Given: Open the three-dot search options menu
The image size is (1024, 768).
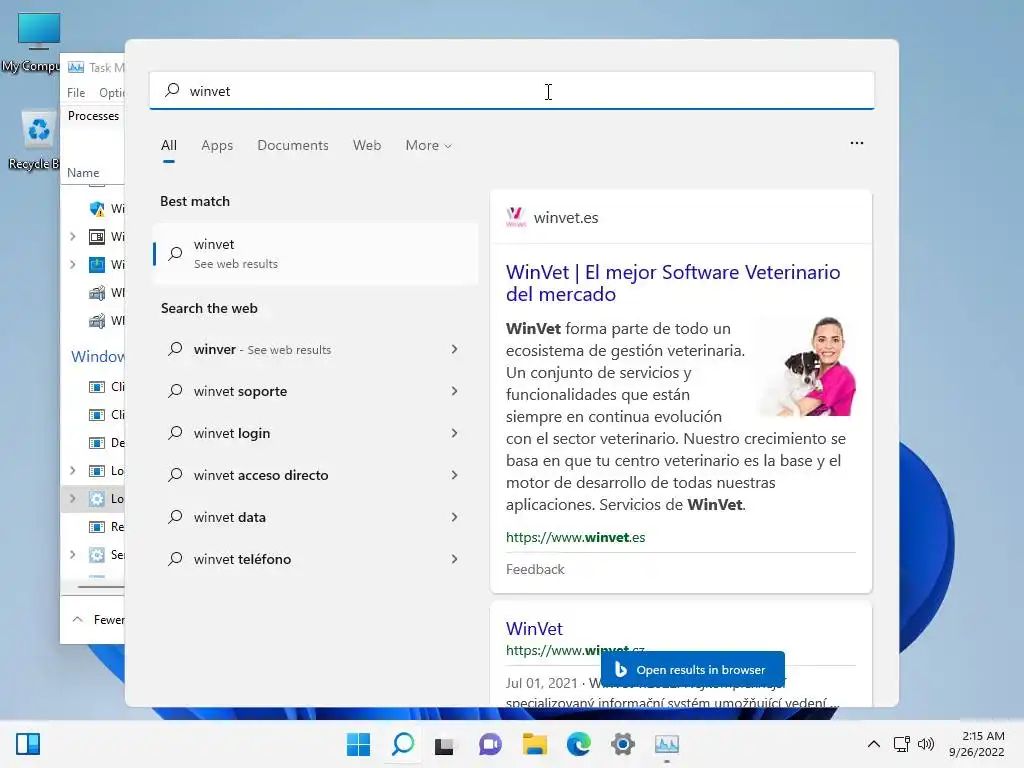Looking at the screenshot, I should (857, 143).
